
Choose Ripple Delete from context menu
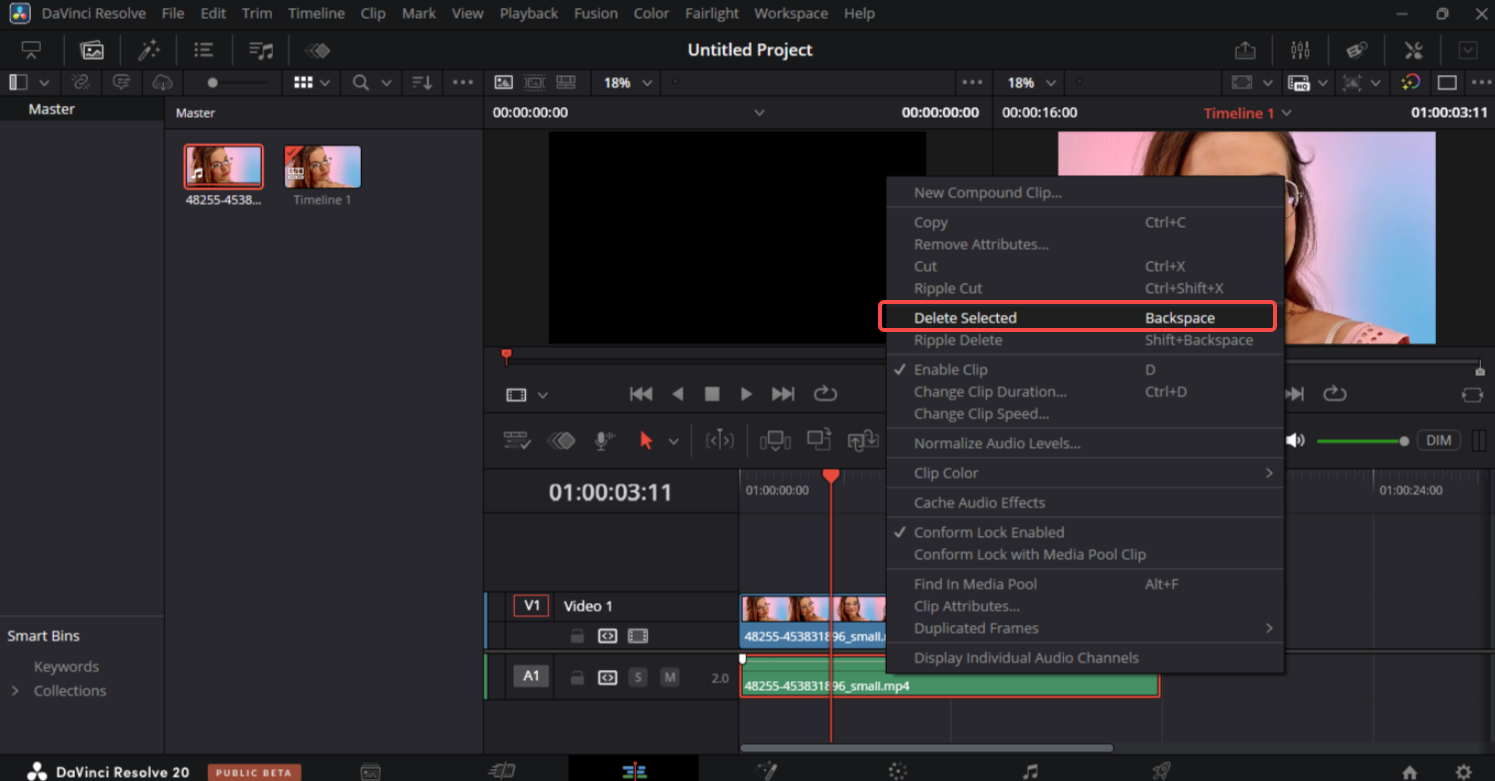coord(1085,340)
